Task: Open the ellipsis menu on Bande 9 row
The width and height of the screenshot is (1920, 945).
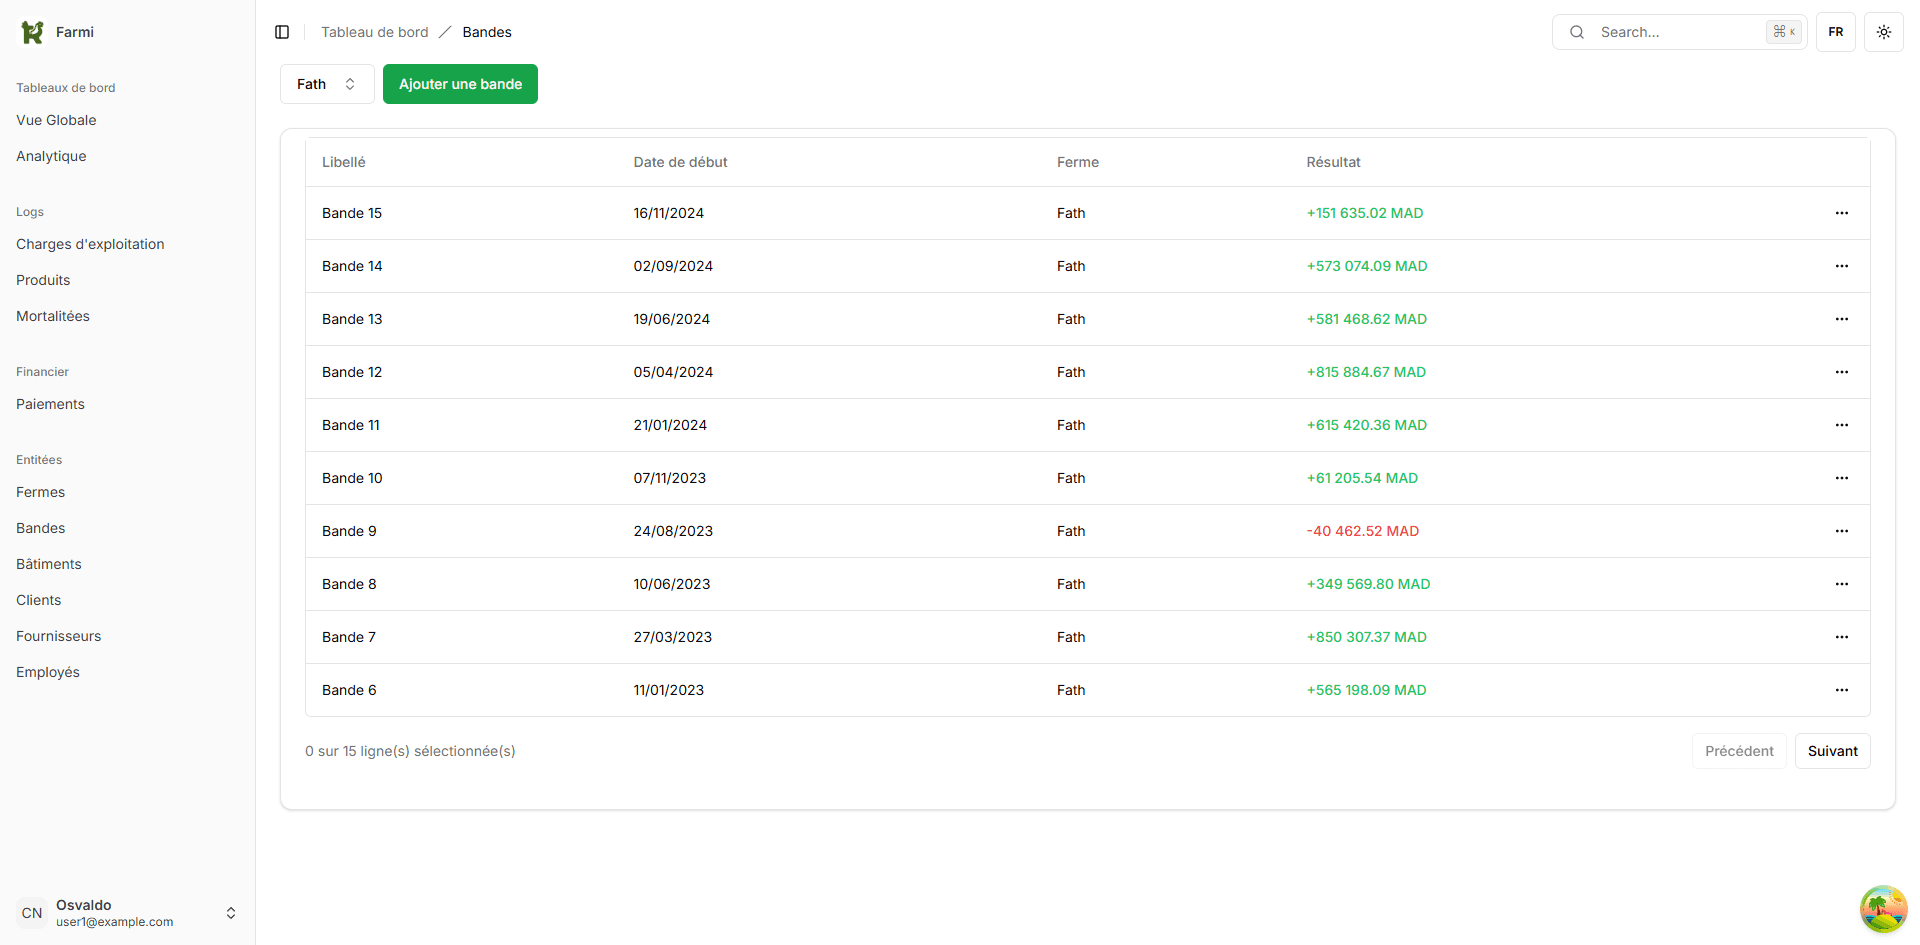Action: pyautogui.click(x=1843, y=531)
